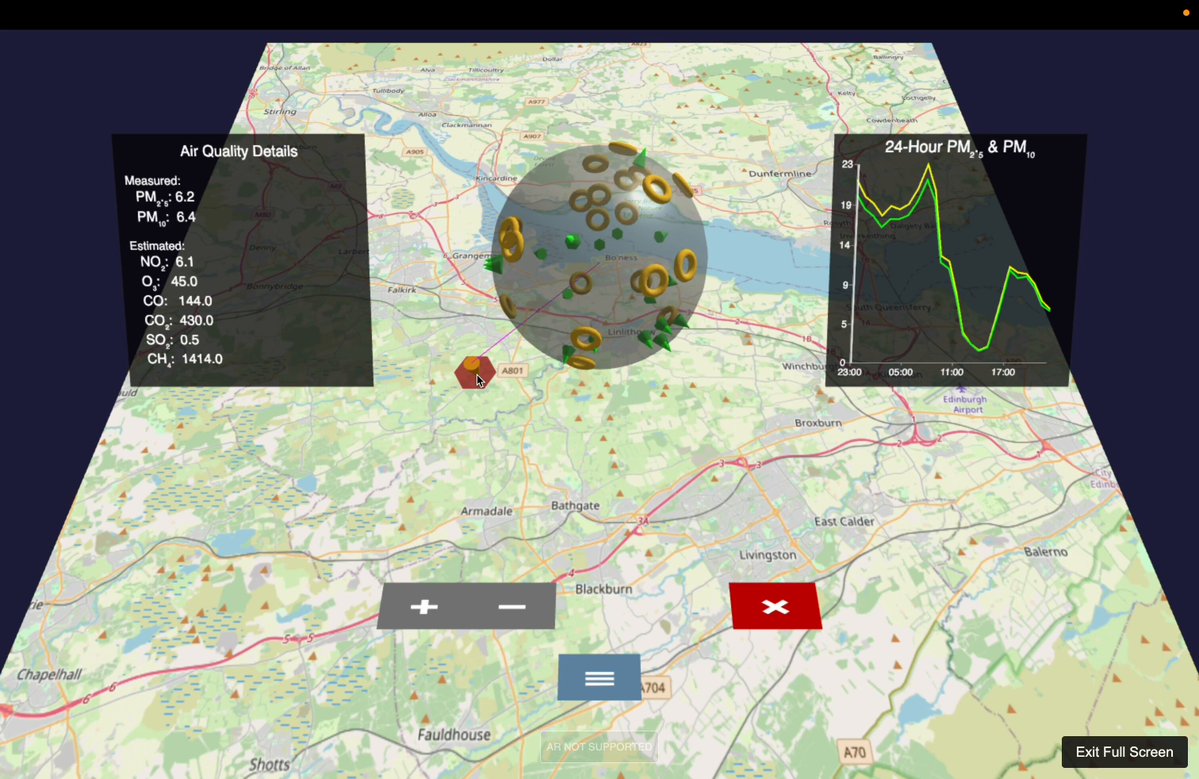This screenshot has height=779, width=1199.
Task: Click the 11:00 label on chart axis
Action: tap(952, 372)
